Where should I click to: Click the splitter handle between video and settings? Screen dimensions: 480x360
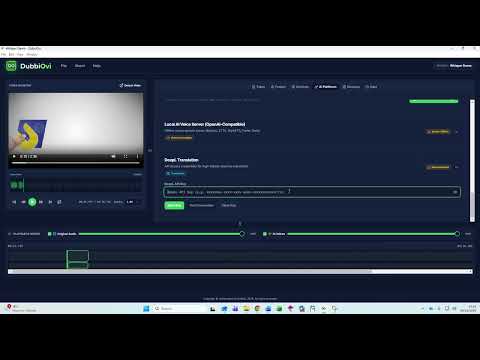(150, 150)
